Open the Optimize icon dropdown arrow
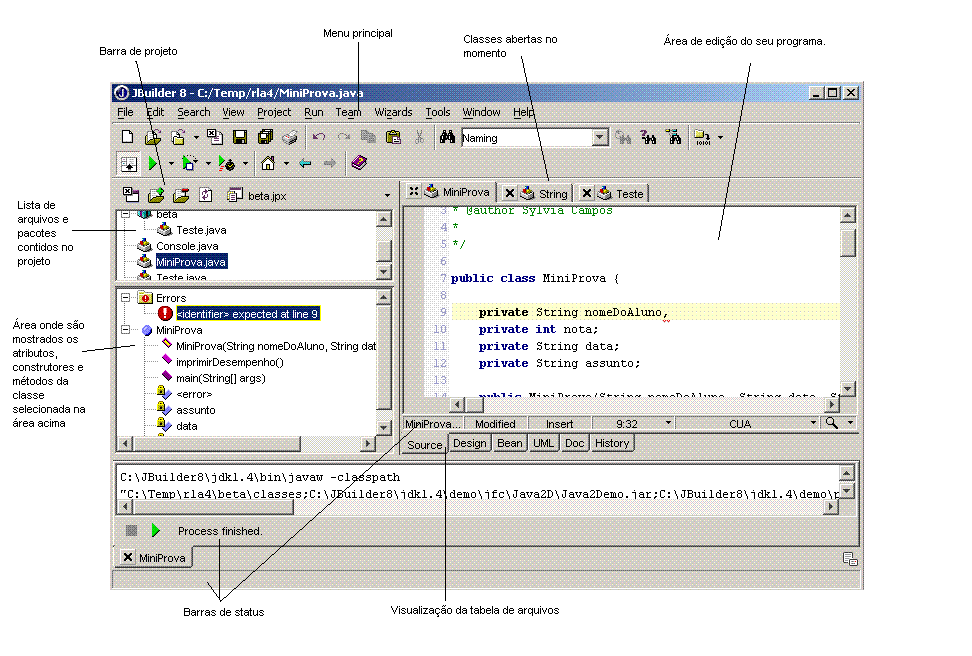Screen dimensions: 972x656 click(245, 164)
